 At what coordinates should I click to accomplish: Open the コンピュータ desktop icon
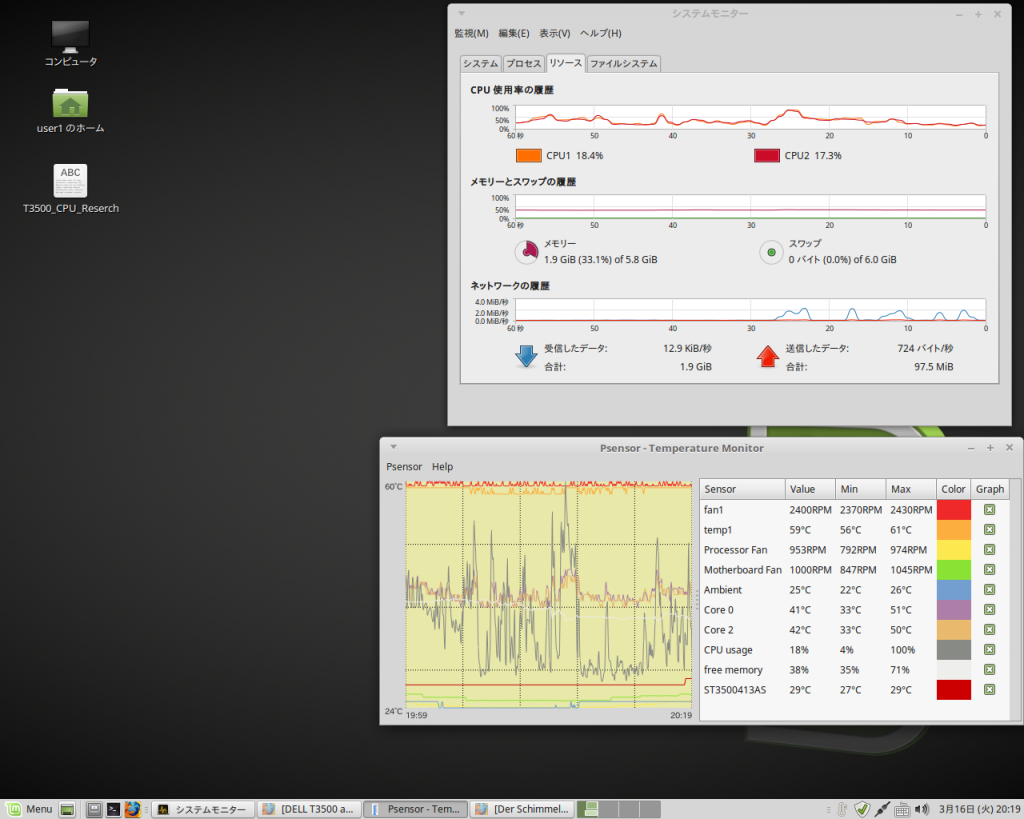pos(70,38)
